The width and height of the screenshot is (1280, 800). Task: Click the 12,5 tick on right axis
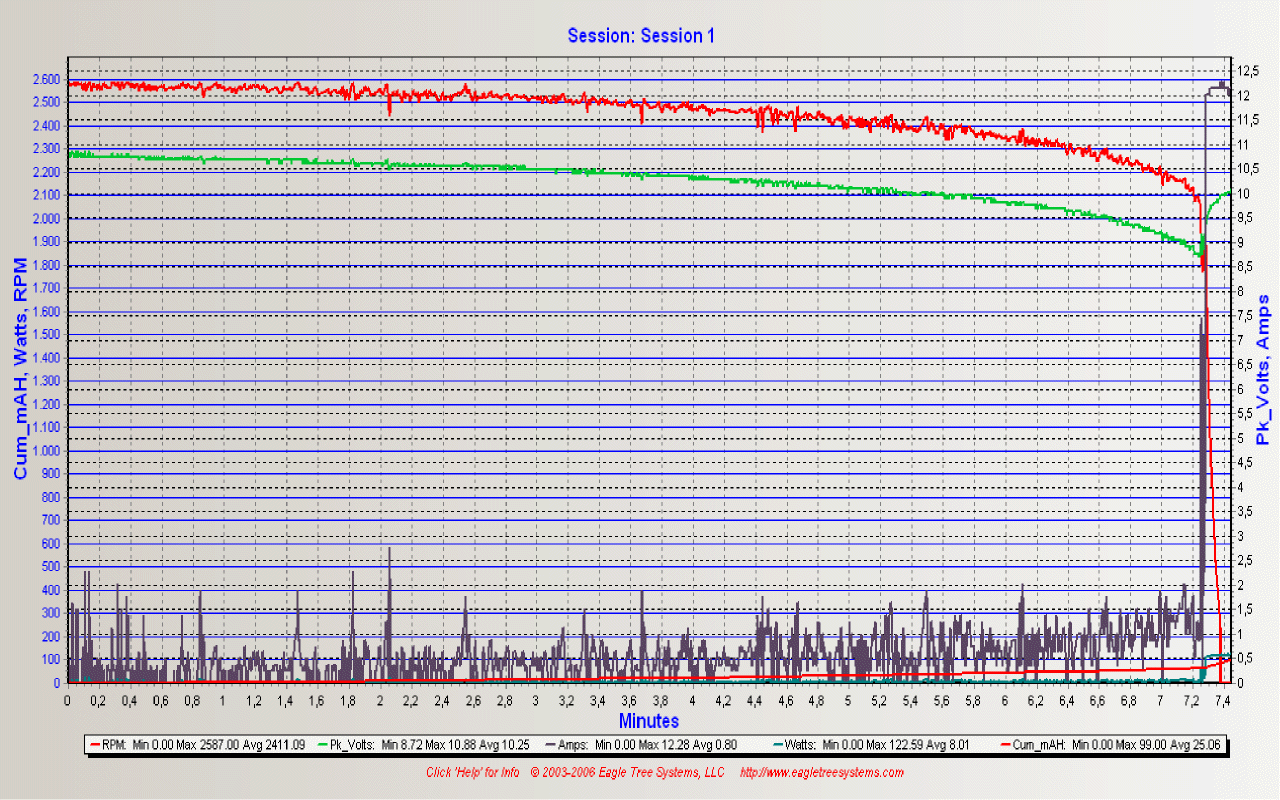coord(1247,71)
